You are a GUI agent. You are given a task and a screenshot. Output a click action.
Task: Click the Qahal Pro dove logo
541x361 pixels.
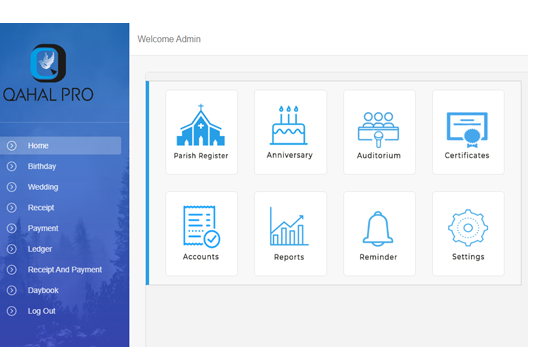pyautogui.click(x=48, y=63)
